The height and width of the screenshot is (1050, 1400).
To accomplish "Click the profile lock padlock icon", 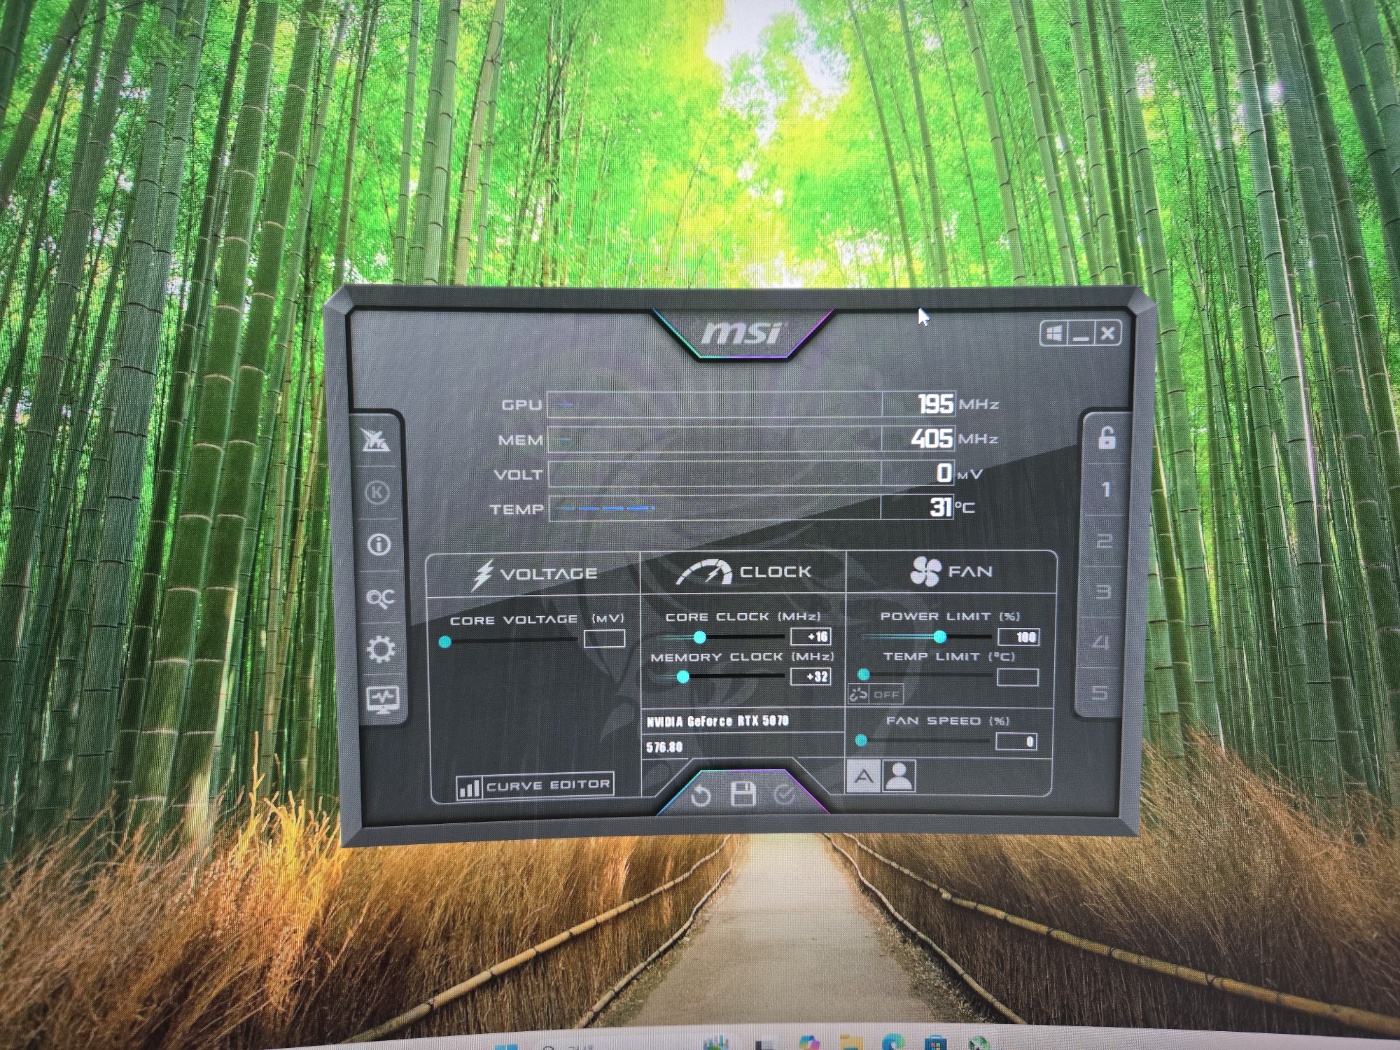I will click(1107, 437).
